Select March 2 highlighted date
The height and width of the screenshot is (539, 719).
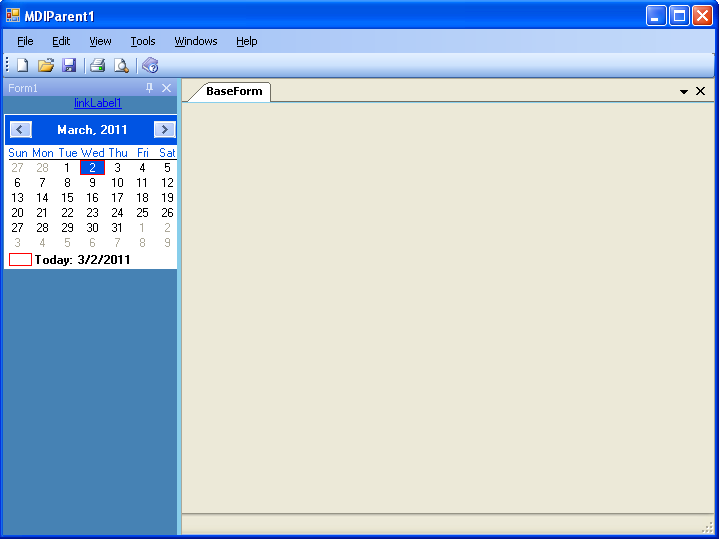tap(92, 167)
